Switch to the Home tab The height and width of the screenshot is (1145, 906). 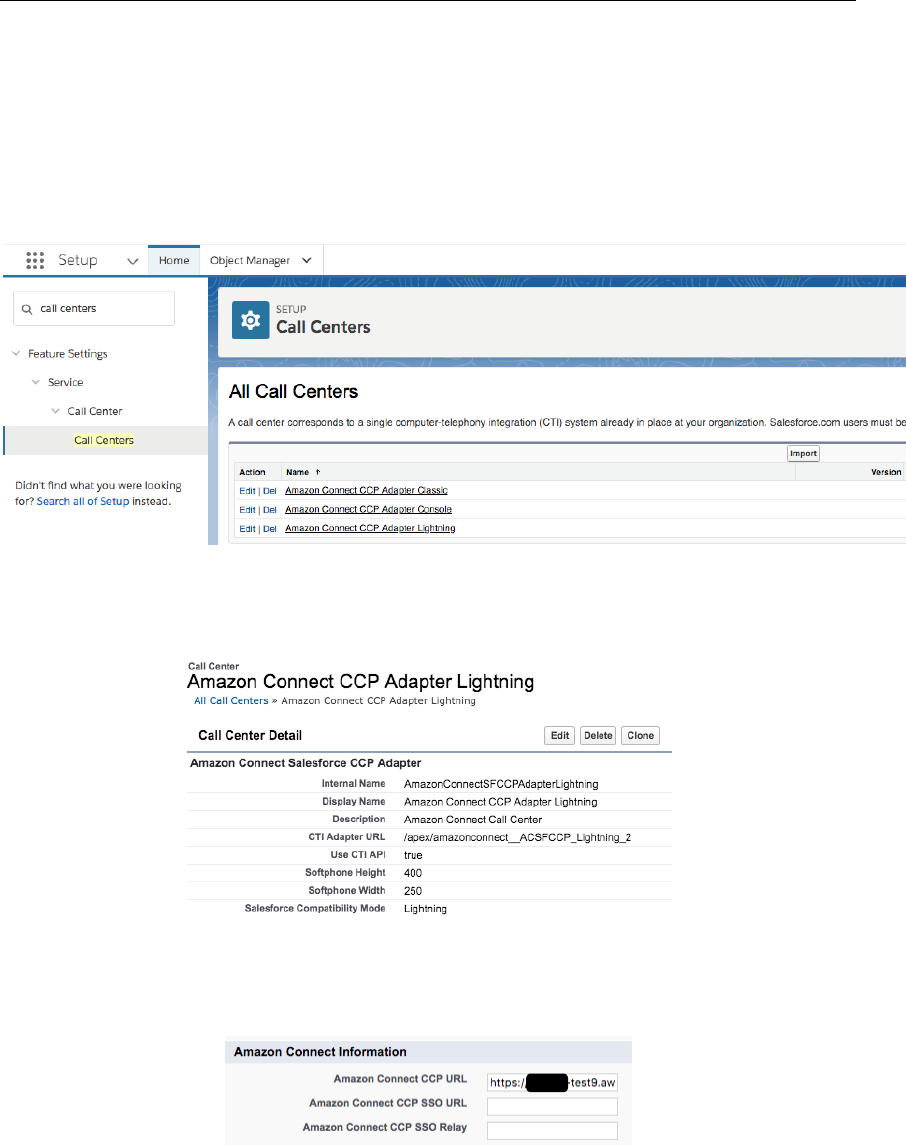click(174, 260)
